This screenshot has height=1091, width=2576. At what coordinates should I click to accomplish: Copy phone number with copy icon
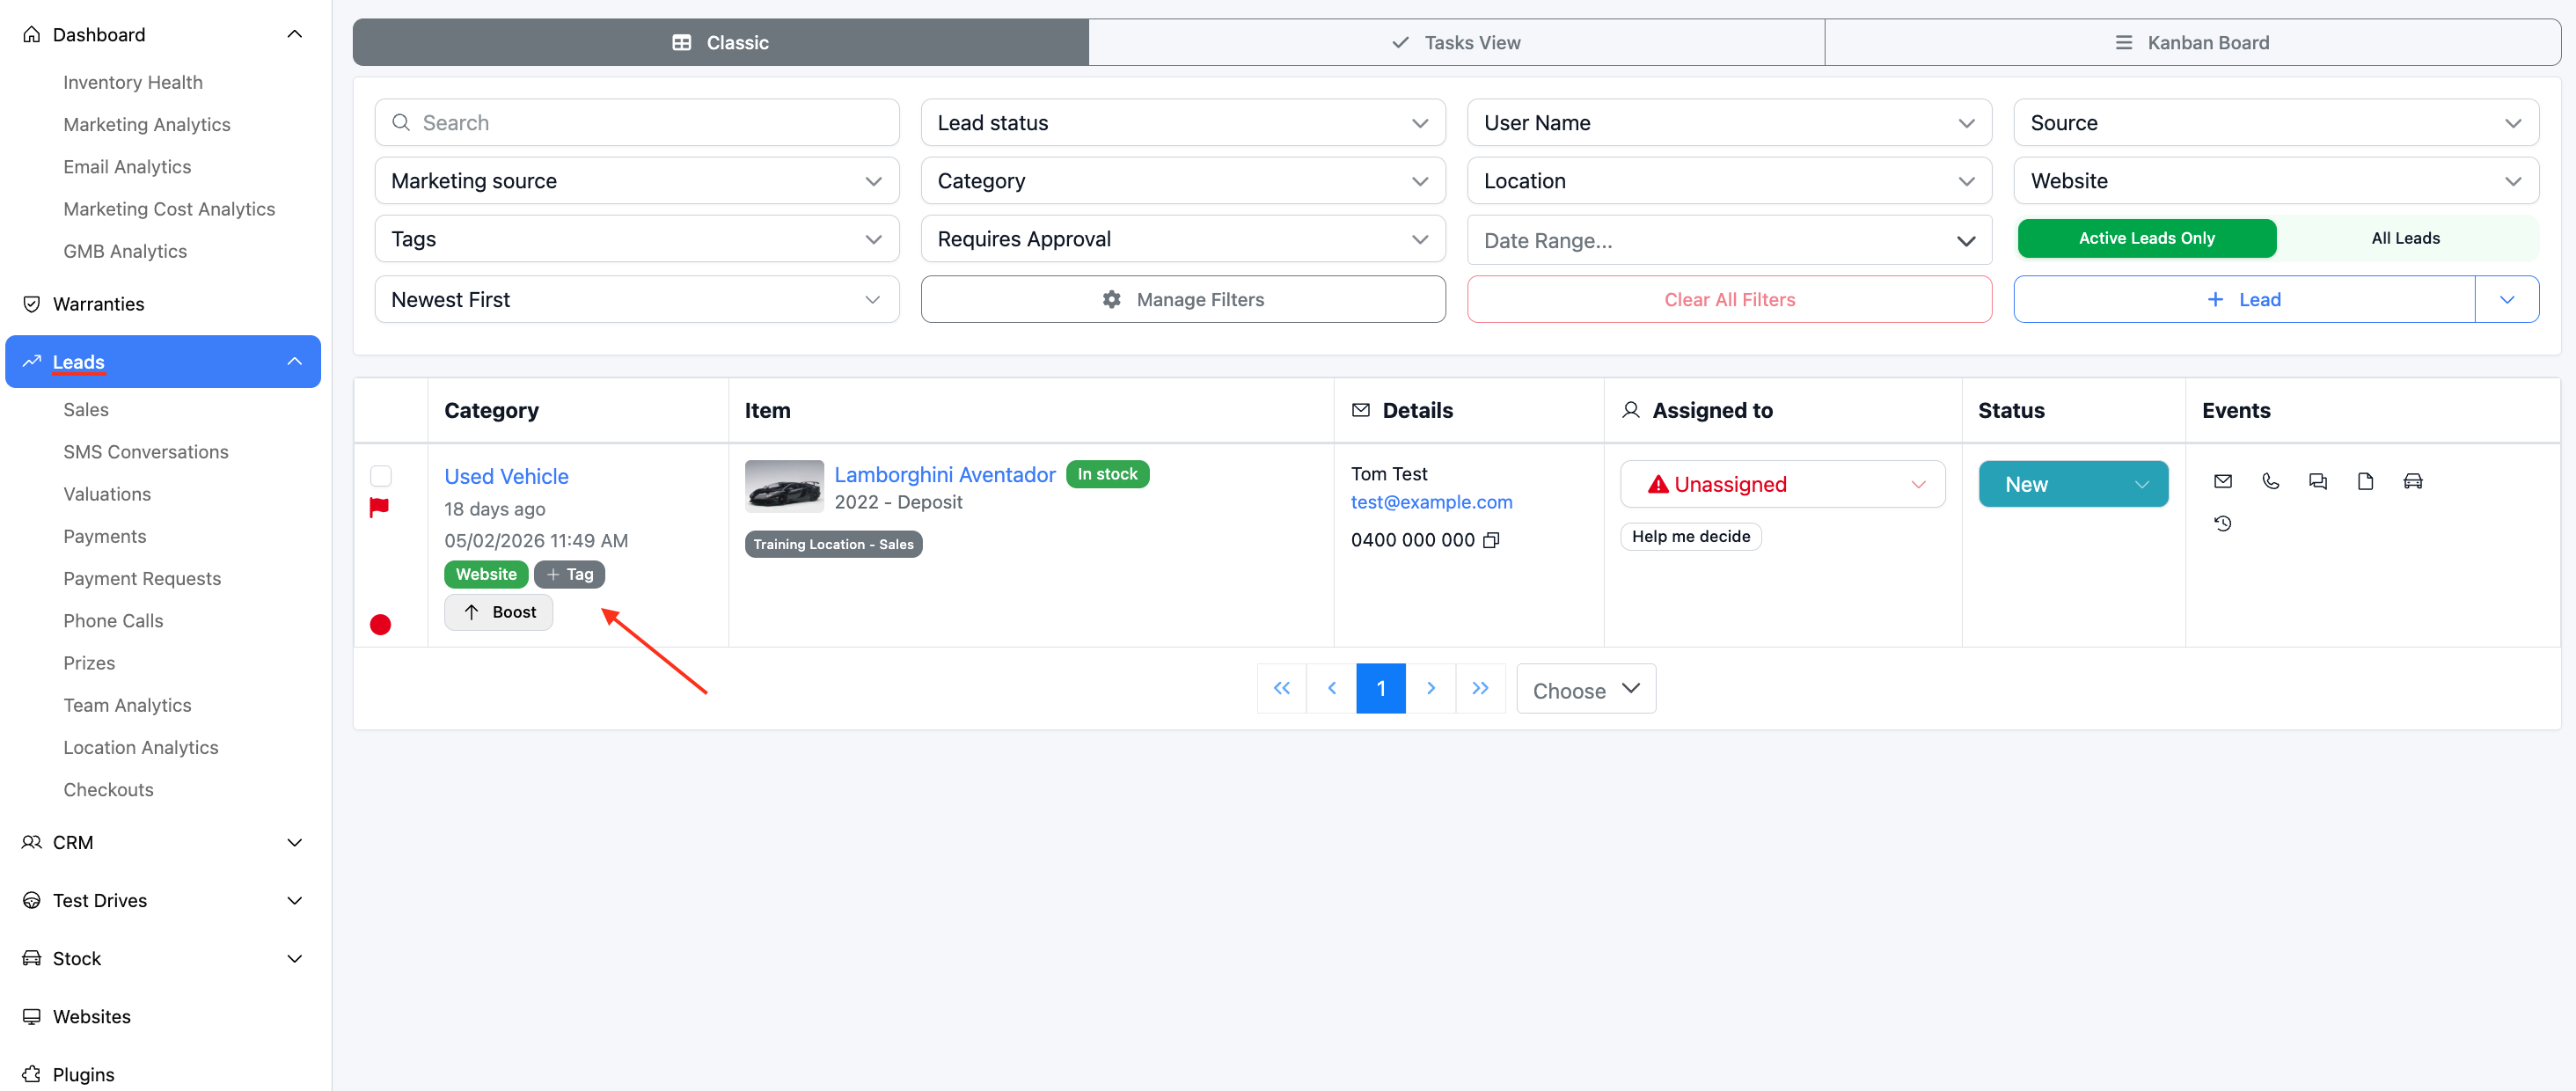click(x=1491, y=541)
